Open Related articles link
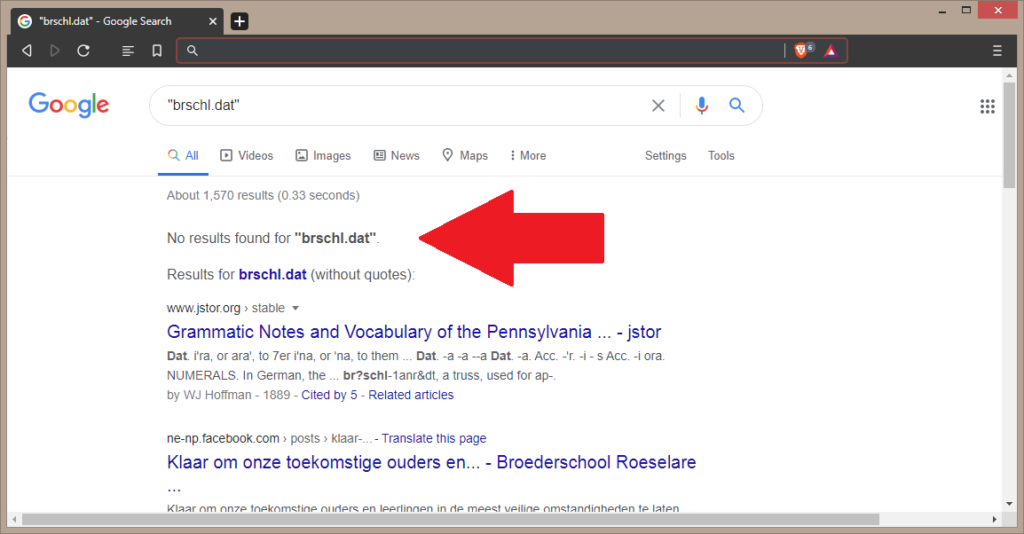 (x=411, y=395)
